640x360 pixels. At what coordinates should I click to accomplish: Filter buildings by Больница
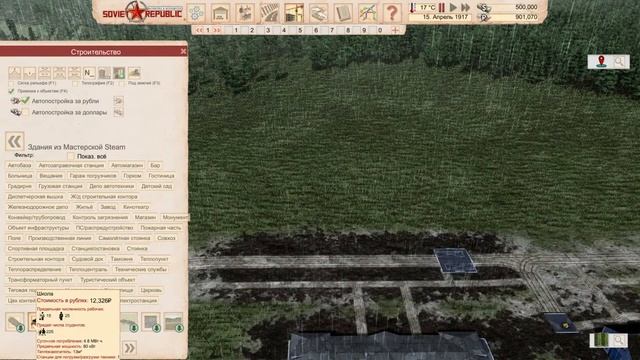pos(20,176)
